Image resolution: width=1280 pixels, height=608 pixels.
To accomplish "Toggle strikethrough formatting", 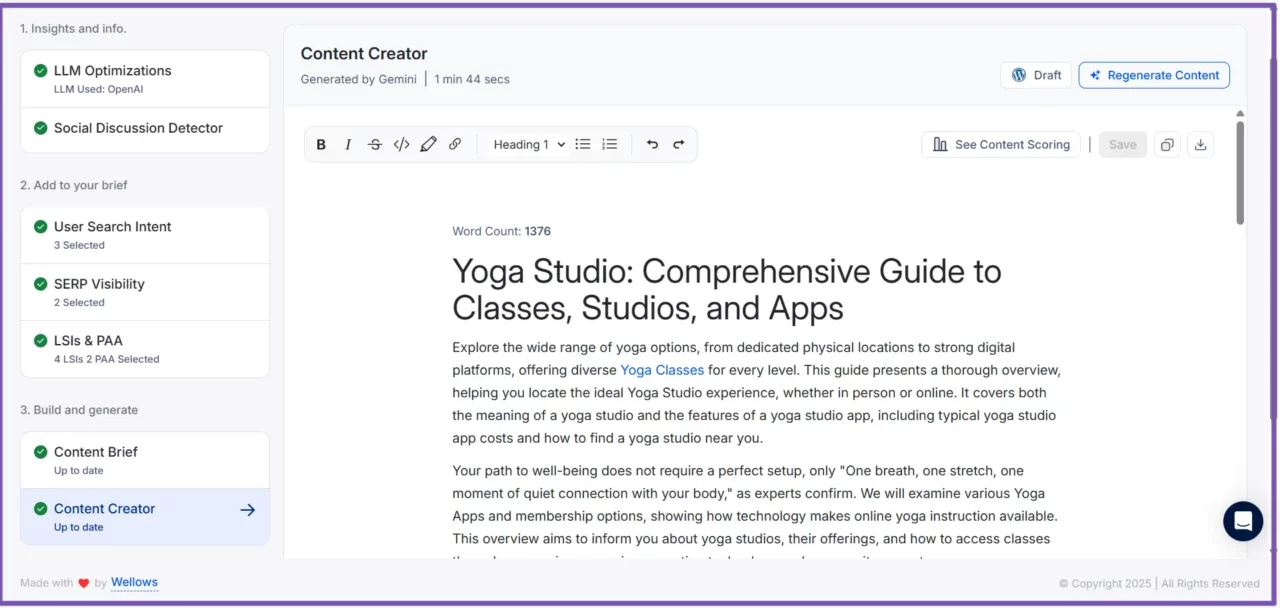I will pyautogui.click(x=374, y=144).
